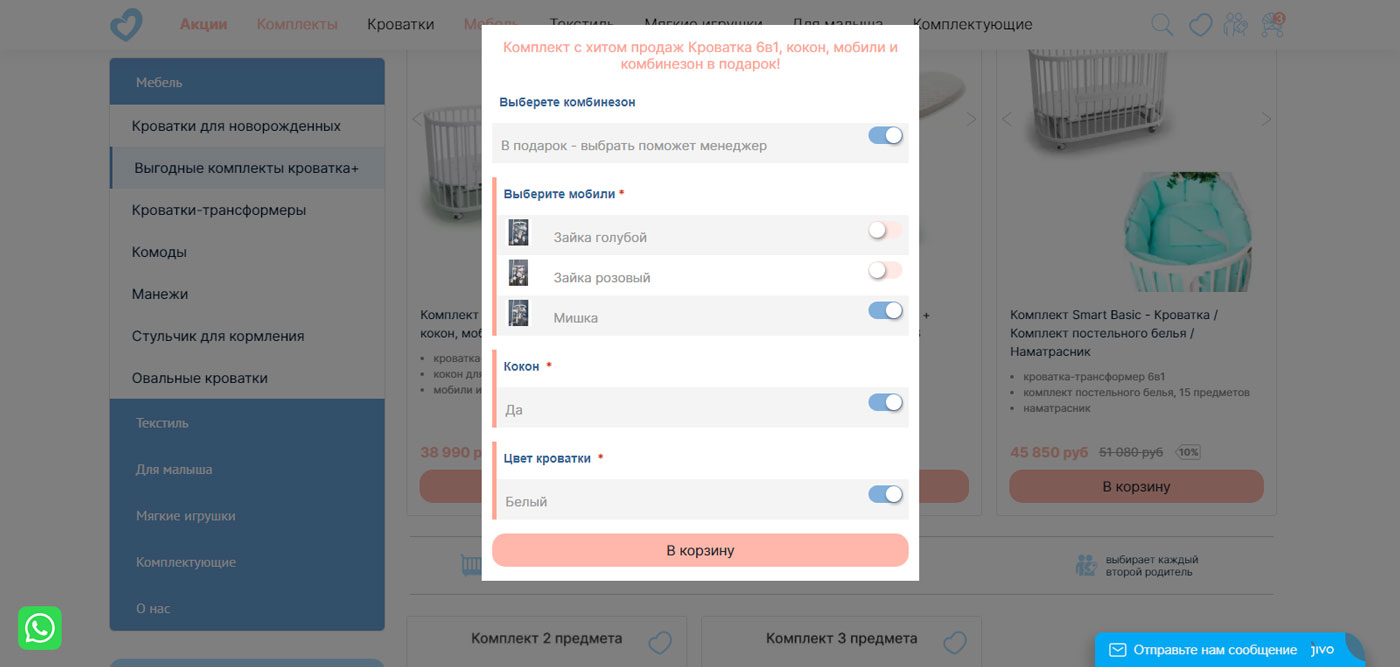Toggle off the Мишка mobile option
The height and width of the screenshot is (667, 1400).
(885, 311)
